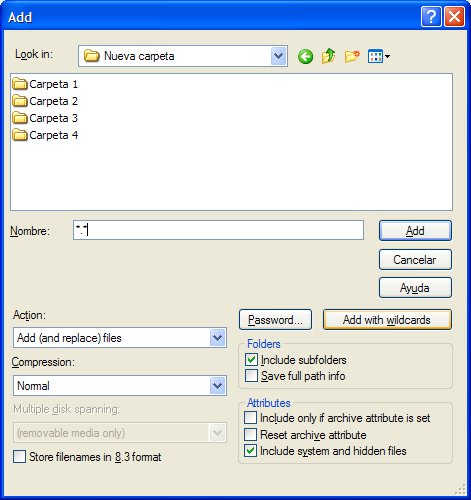This screenshot has height=500, width=471.
Task: Select the Carpeta 4 folder
Action: tap(45, 135)
